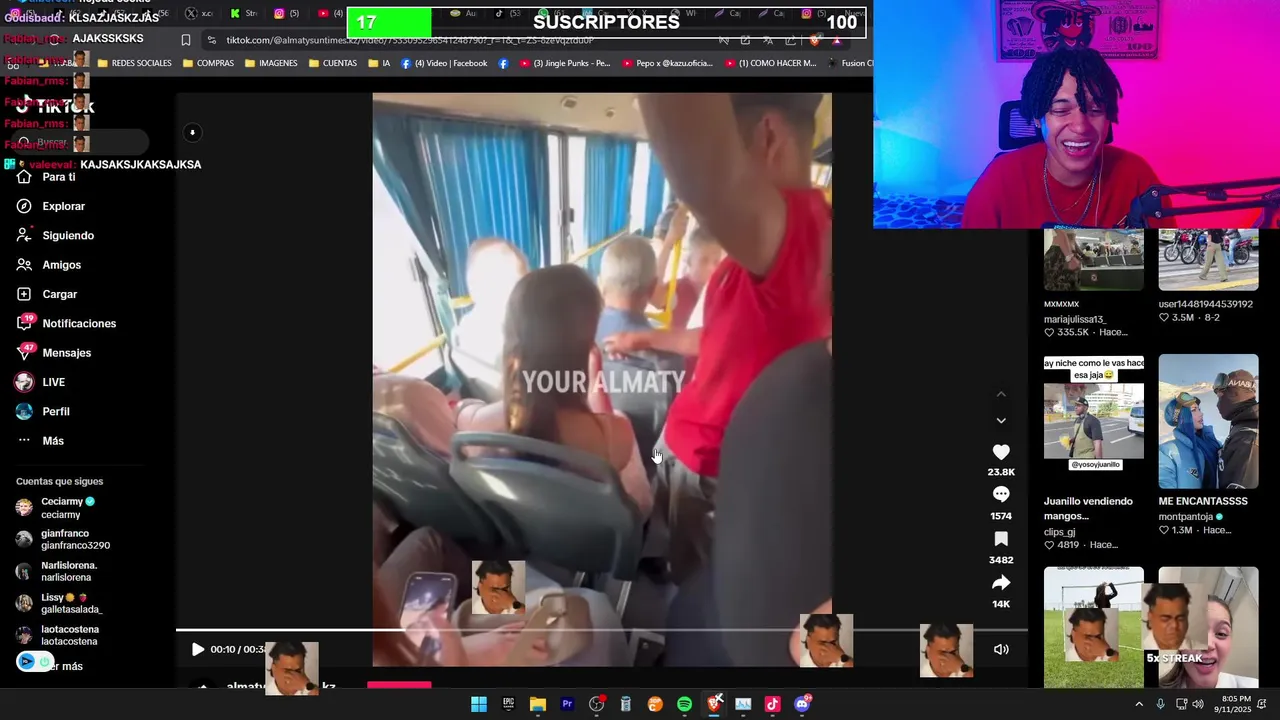Open Discord from taskbar
Screen dimensions: 1280x720
(802, 704)
